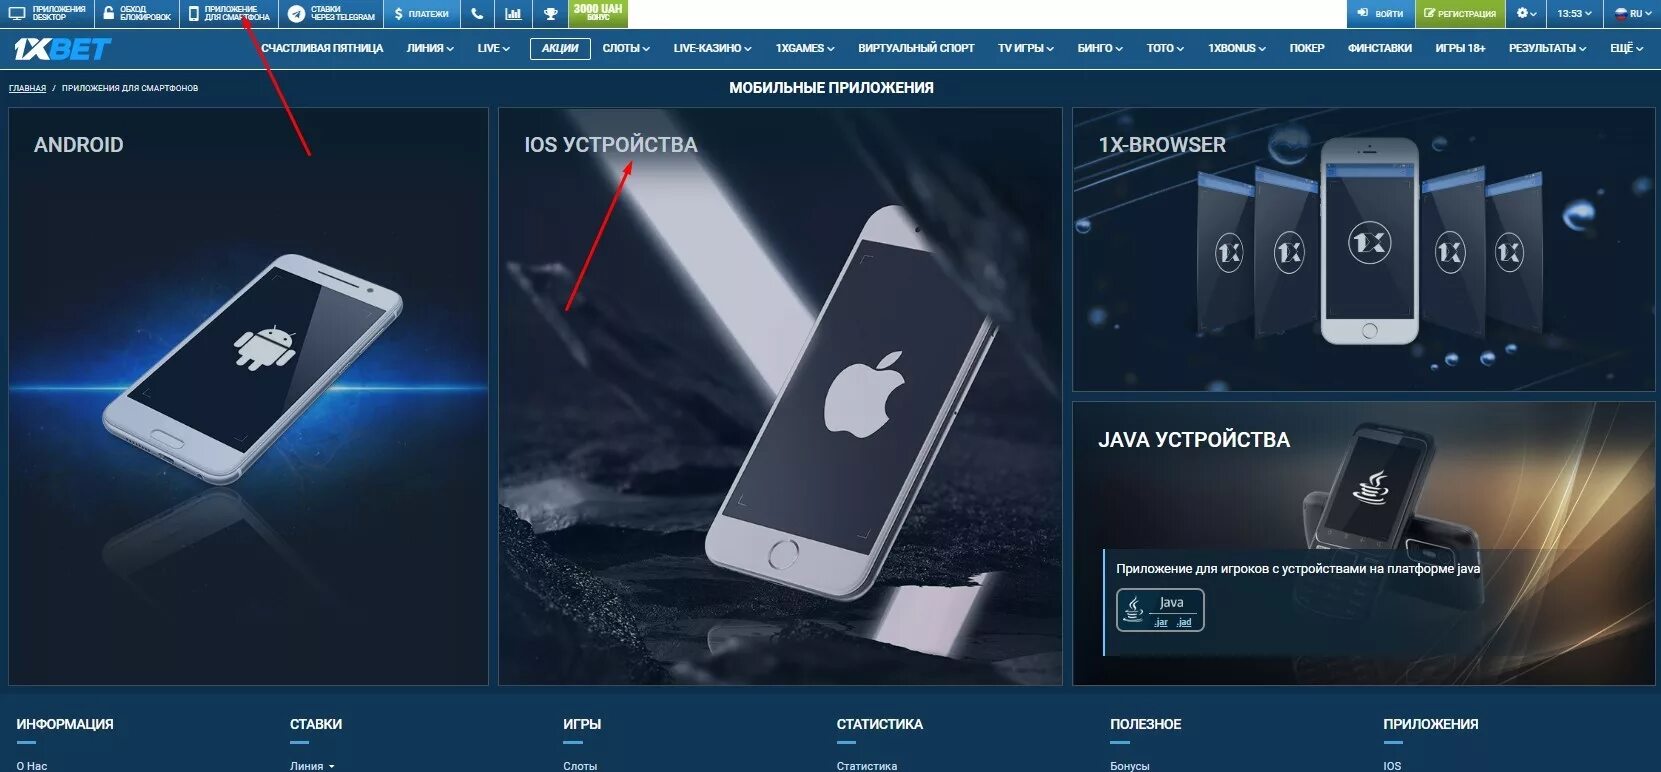1661x772 pixels.
Task: Open settings gear dropdown
Action: [1526, 14]
